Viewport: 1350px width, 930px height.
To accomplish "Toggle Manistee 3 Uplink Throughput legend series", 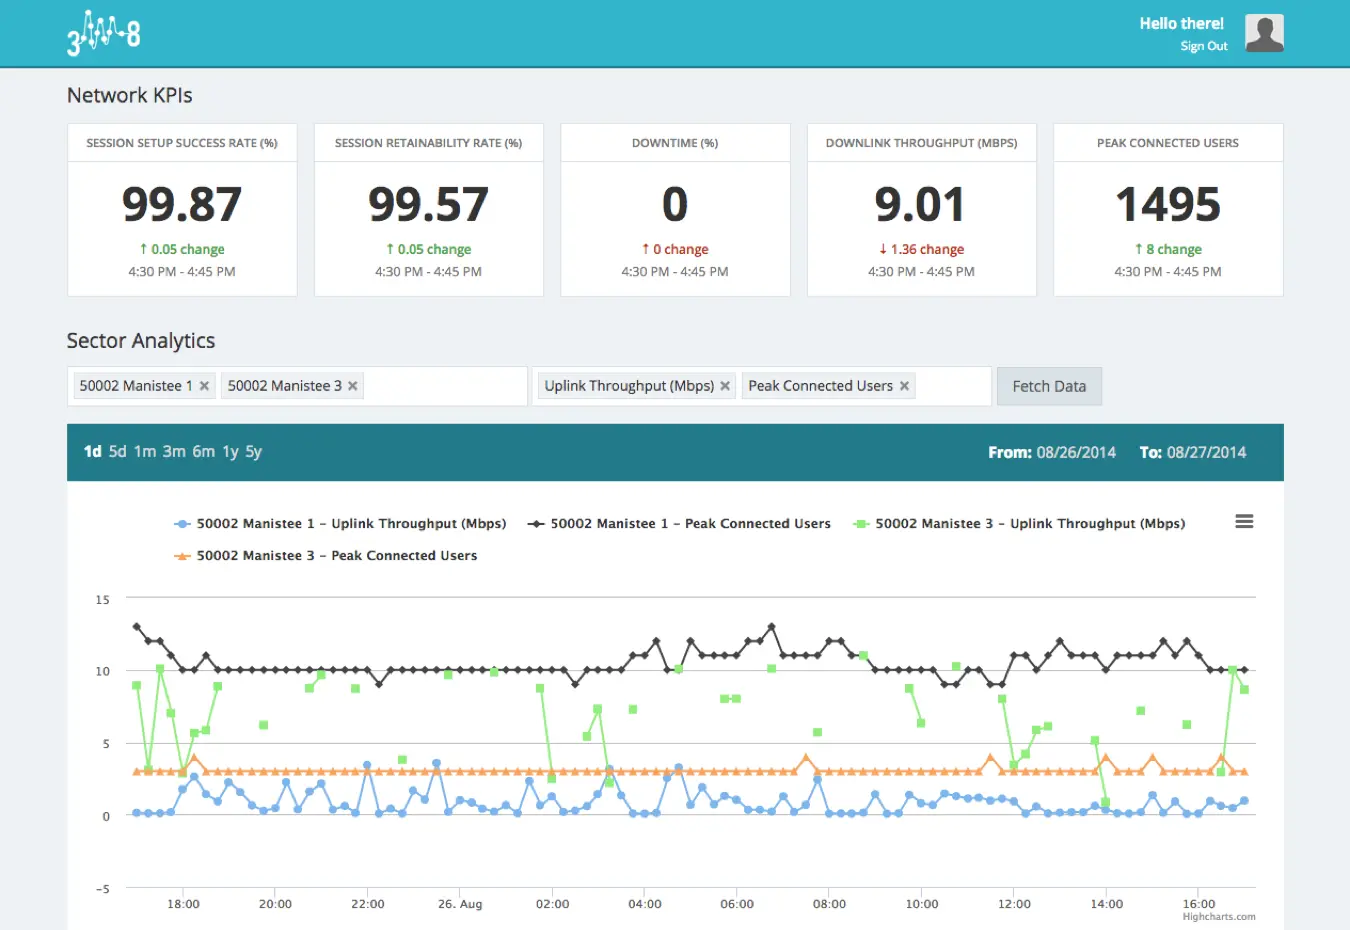I will (x=1030, y=524).
